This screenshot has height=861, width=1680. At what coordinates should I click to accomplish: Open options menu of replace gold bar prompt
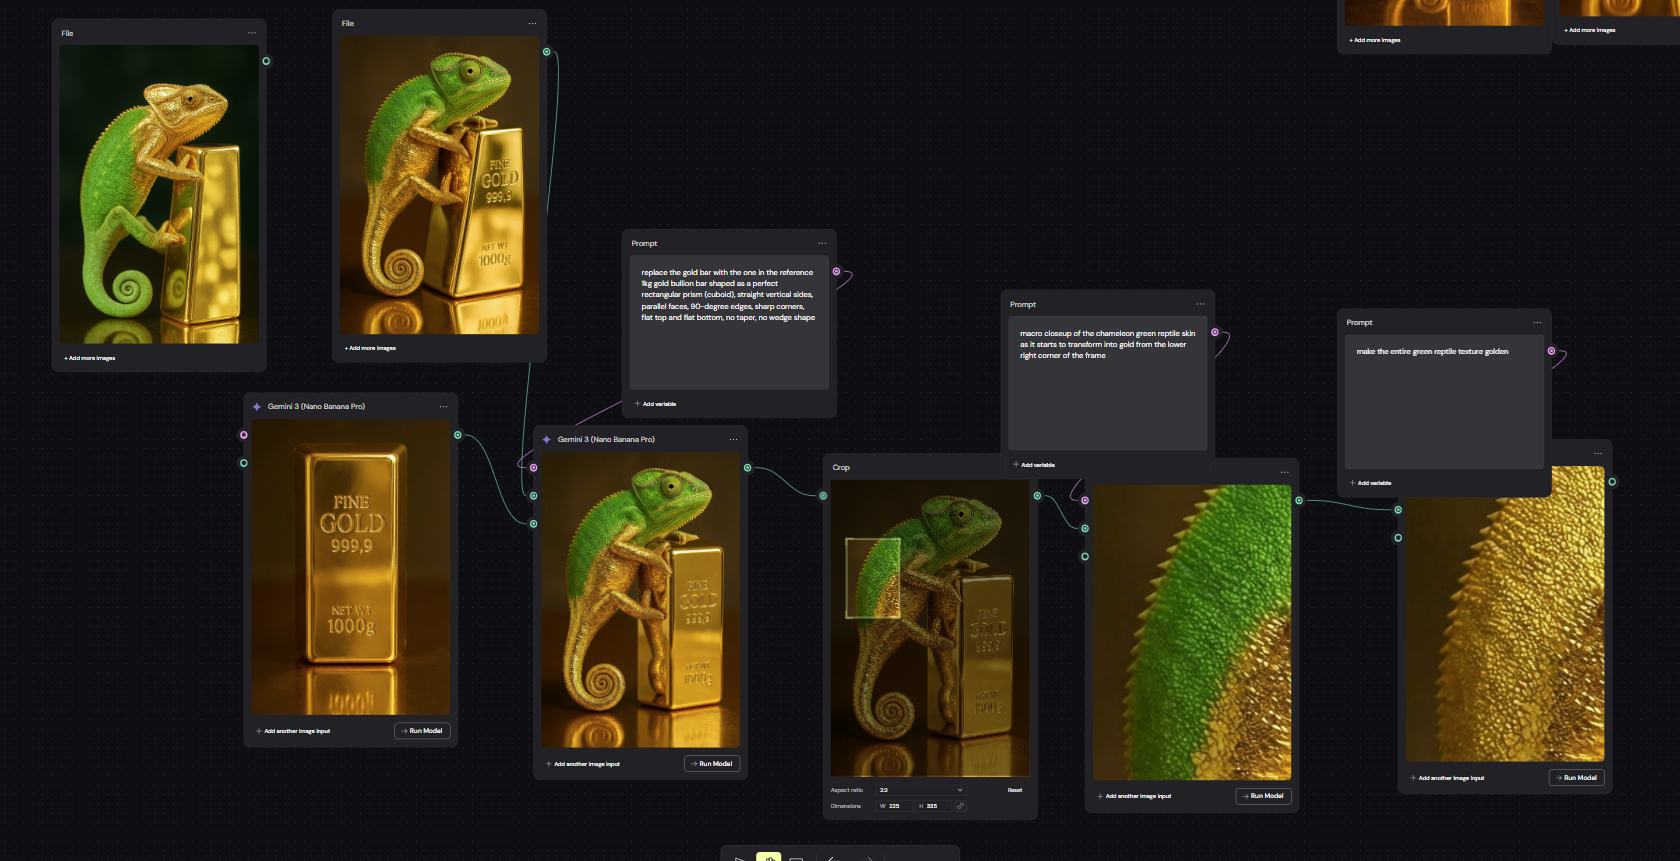point(822,243)
